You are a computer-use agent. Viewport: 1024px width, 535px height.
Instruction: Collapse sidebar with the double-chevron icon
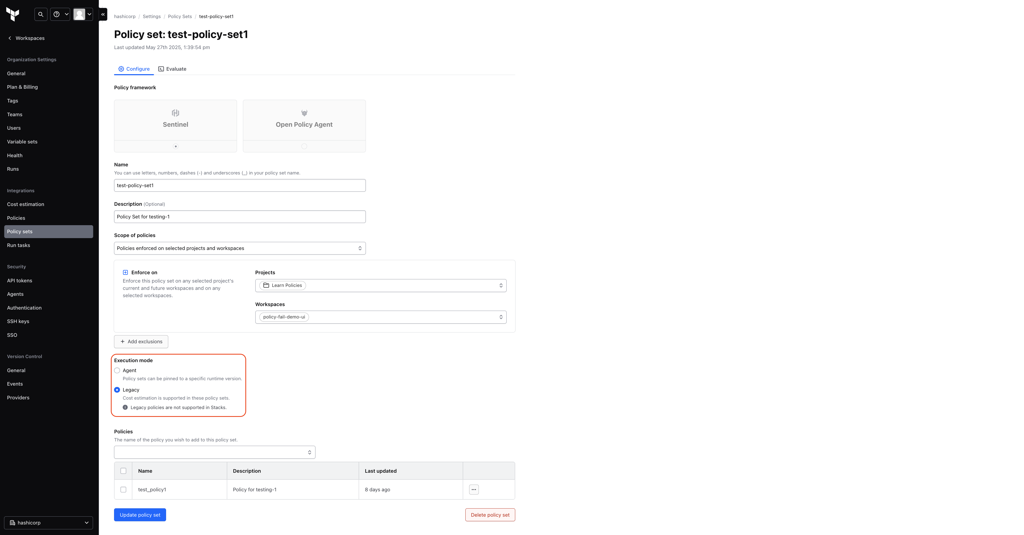(x=102, y=14)
